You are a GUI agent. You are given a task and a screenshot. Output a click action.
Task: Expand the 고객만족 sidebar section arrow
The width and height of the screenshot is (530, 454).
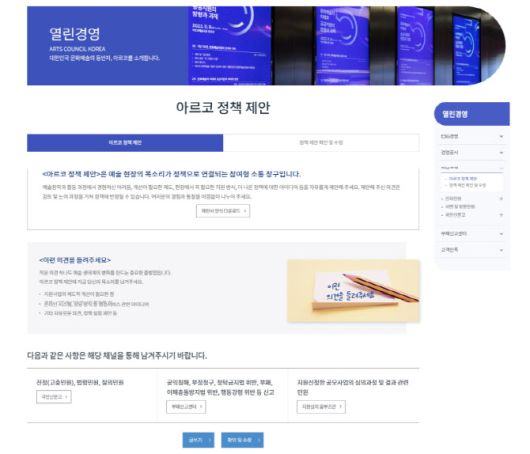click(501, 250)
